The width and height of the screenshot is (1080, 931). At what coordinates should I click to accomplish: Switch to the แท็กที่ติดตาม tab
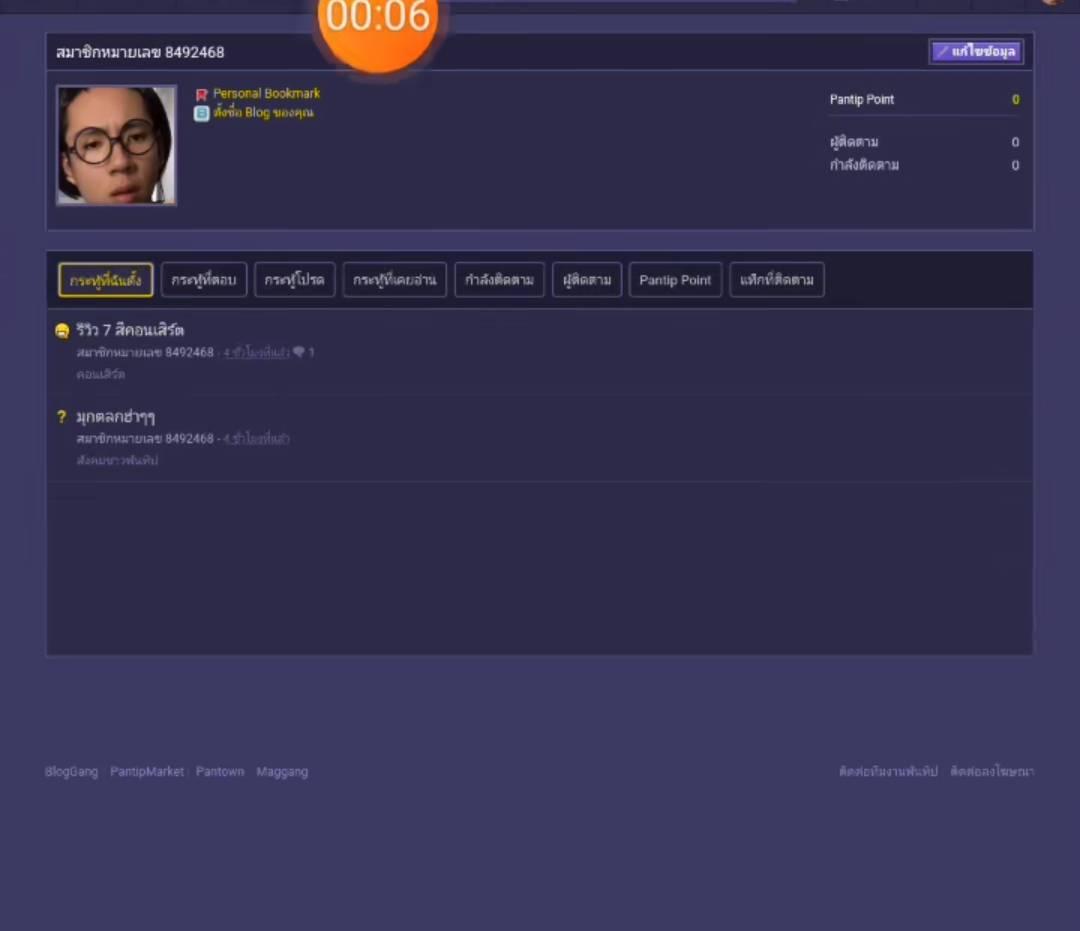(x=777, y=280)
